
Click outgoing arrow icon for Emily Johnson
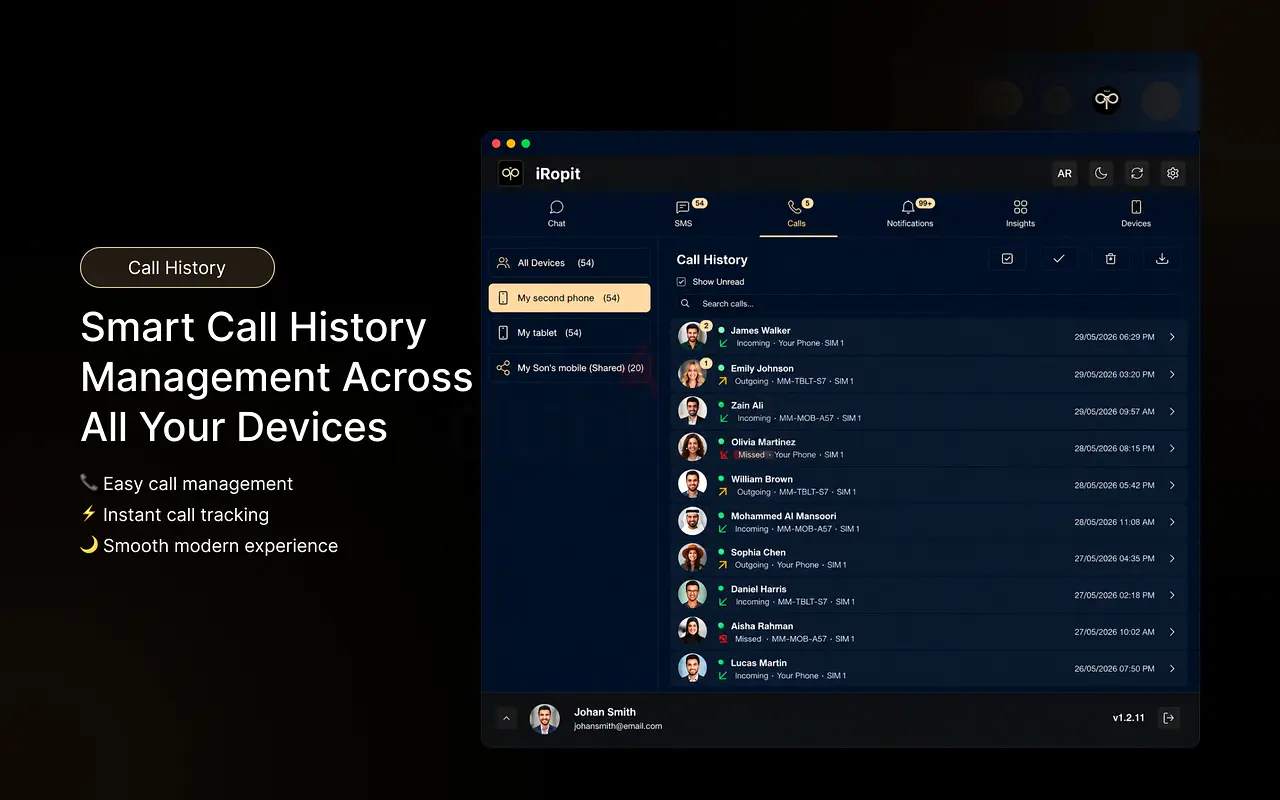click(x=723, y=381)
